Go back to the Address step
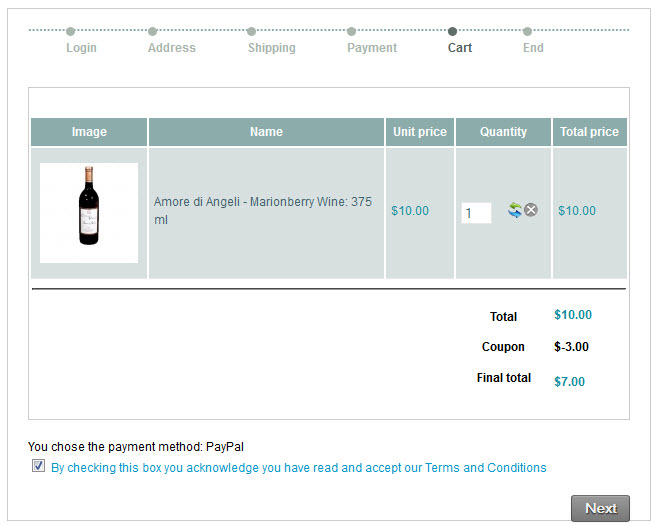Screen dimensions: 655x524 (x=172, y=47)
